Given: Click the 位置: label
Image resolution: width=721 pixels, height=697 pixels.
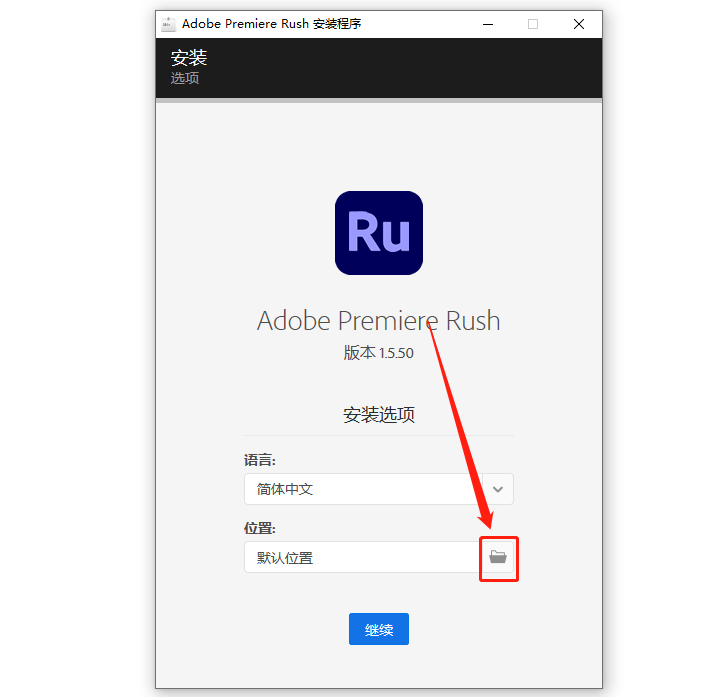Looking at the screenshot, I should tap(260, 528).
